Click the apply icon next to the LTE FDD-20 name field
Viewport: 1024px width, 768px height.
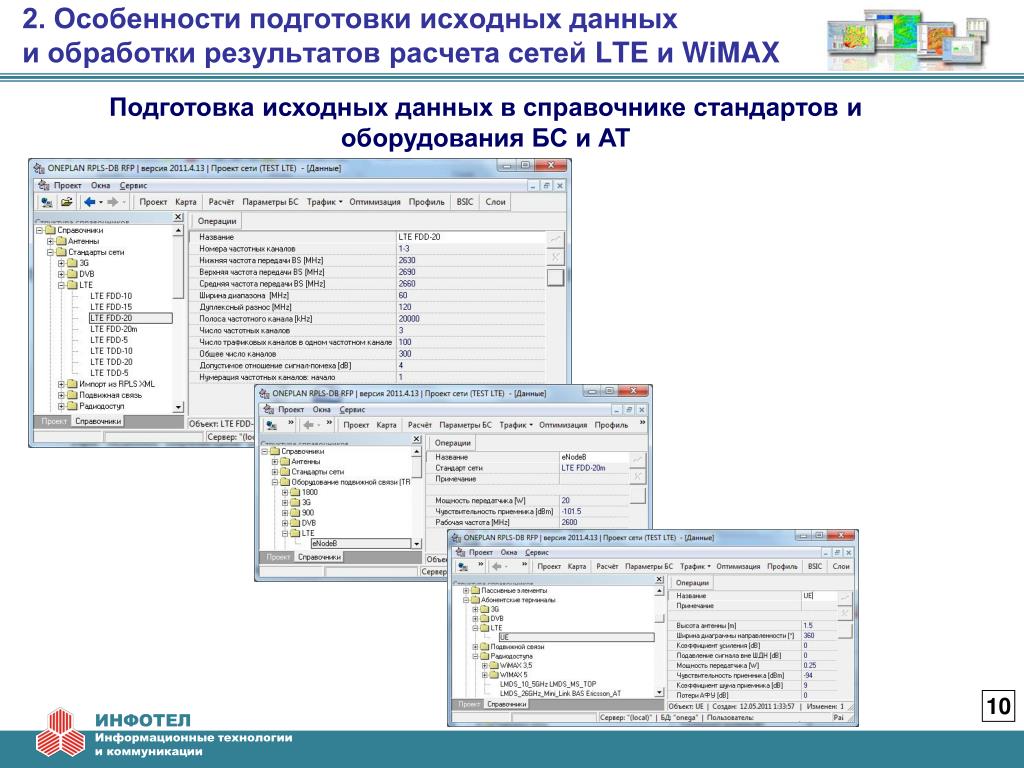(555, 240)
